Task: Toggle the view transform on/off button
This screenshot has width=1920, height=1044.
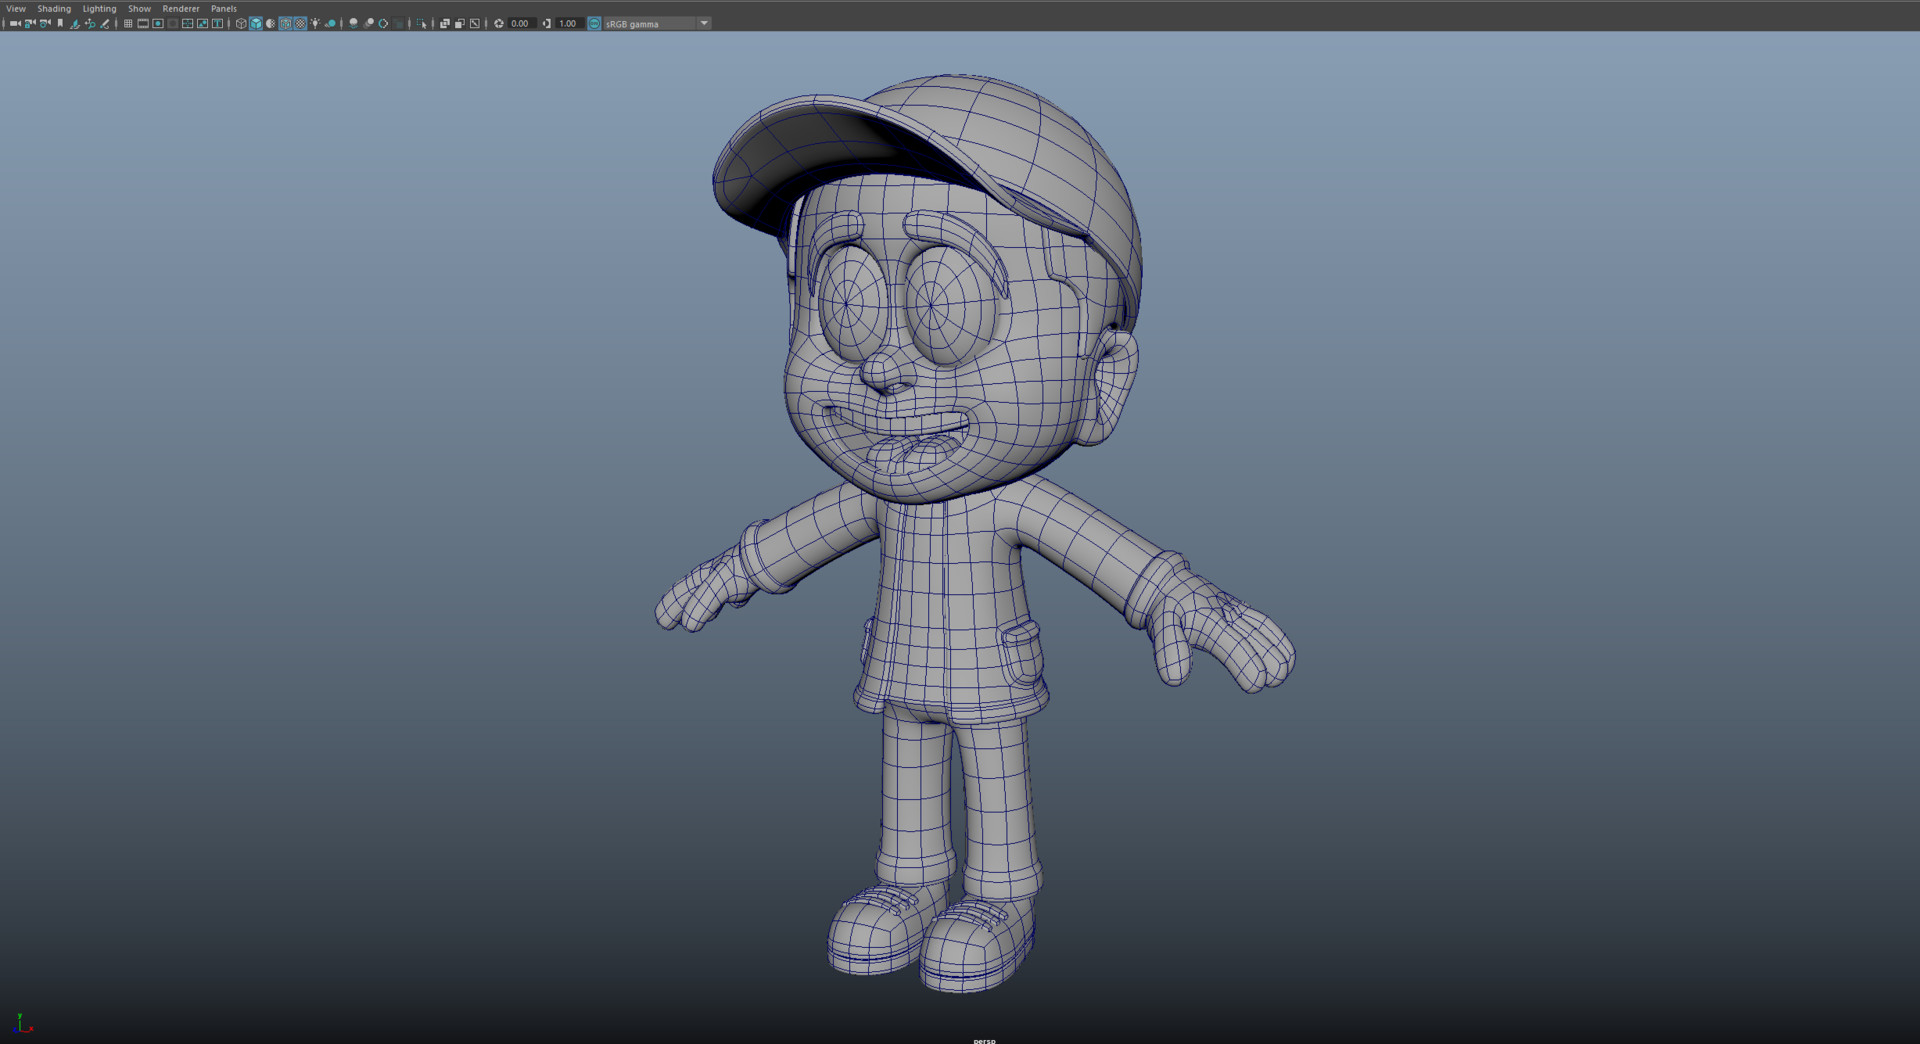Action: point(594,23)
